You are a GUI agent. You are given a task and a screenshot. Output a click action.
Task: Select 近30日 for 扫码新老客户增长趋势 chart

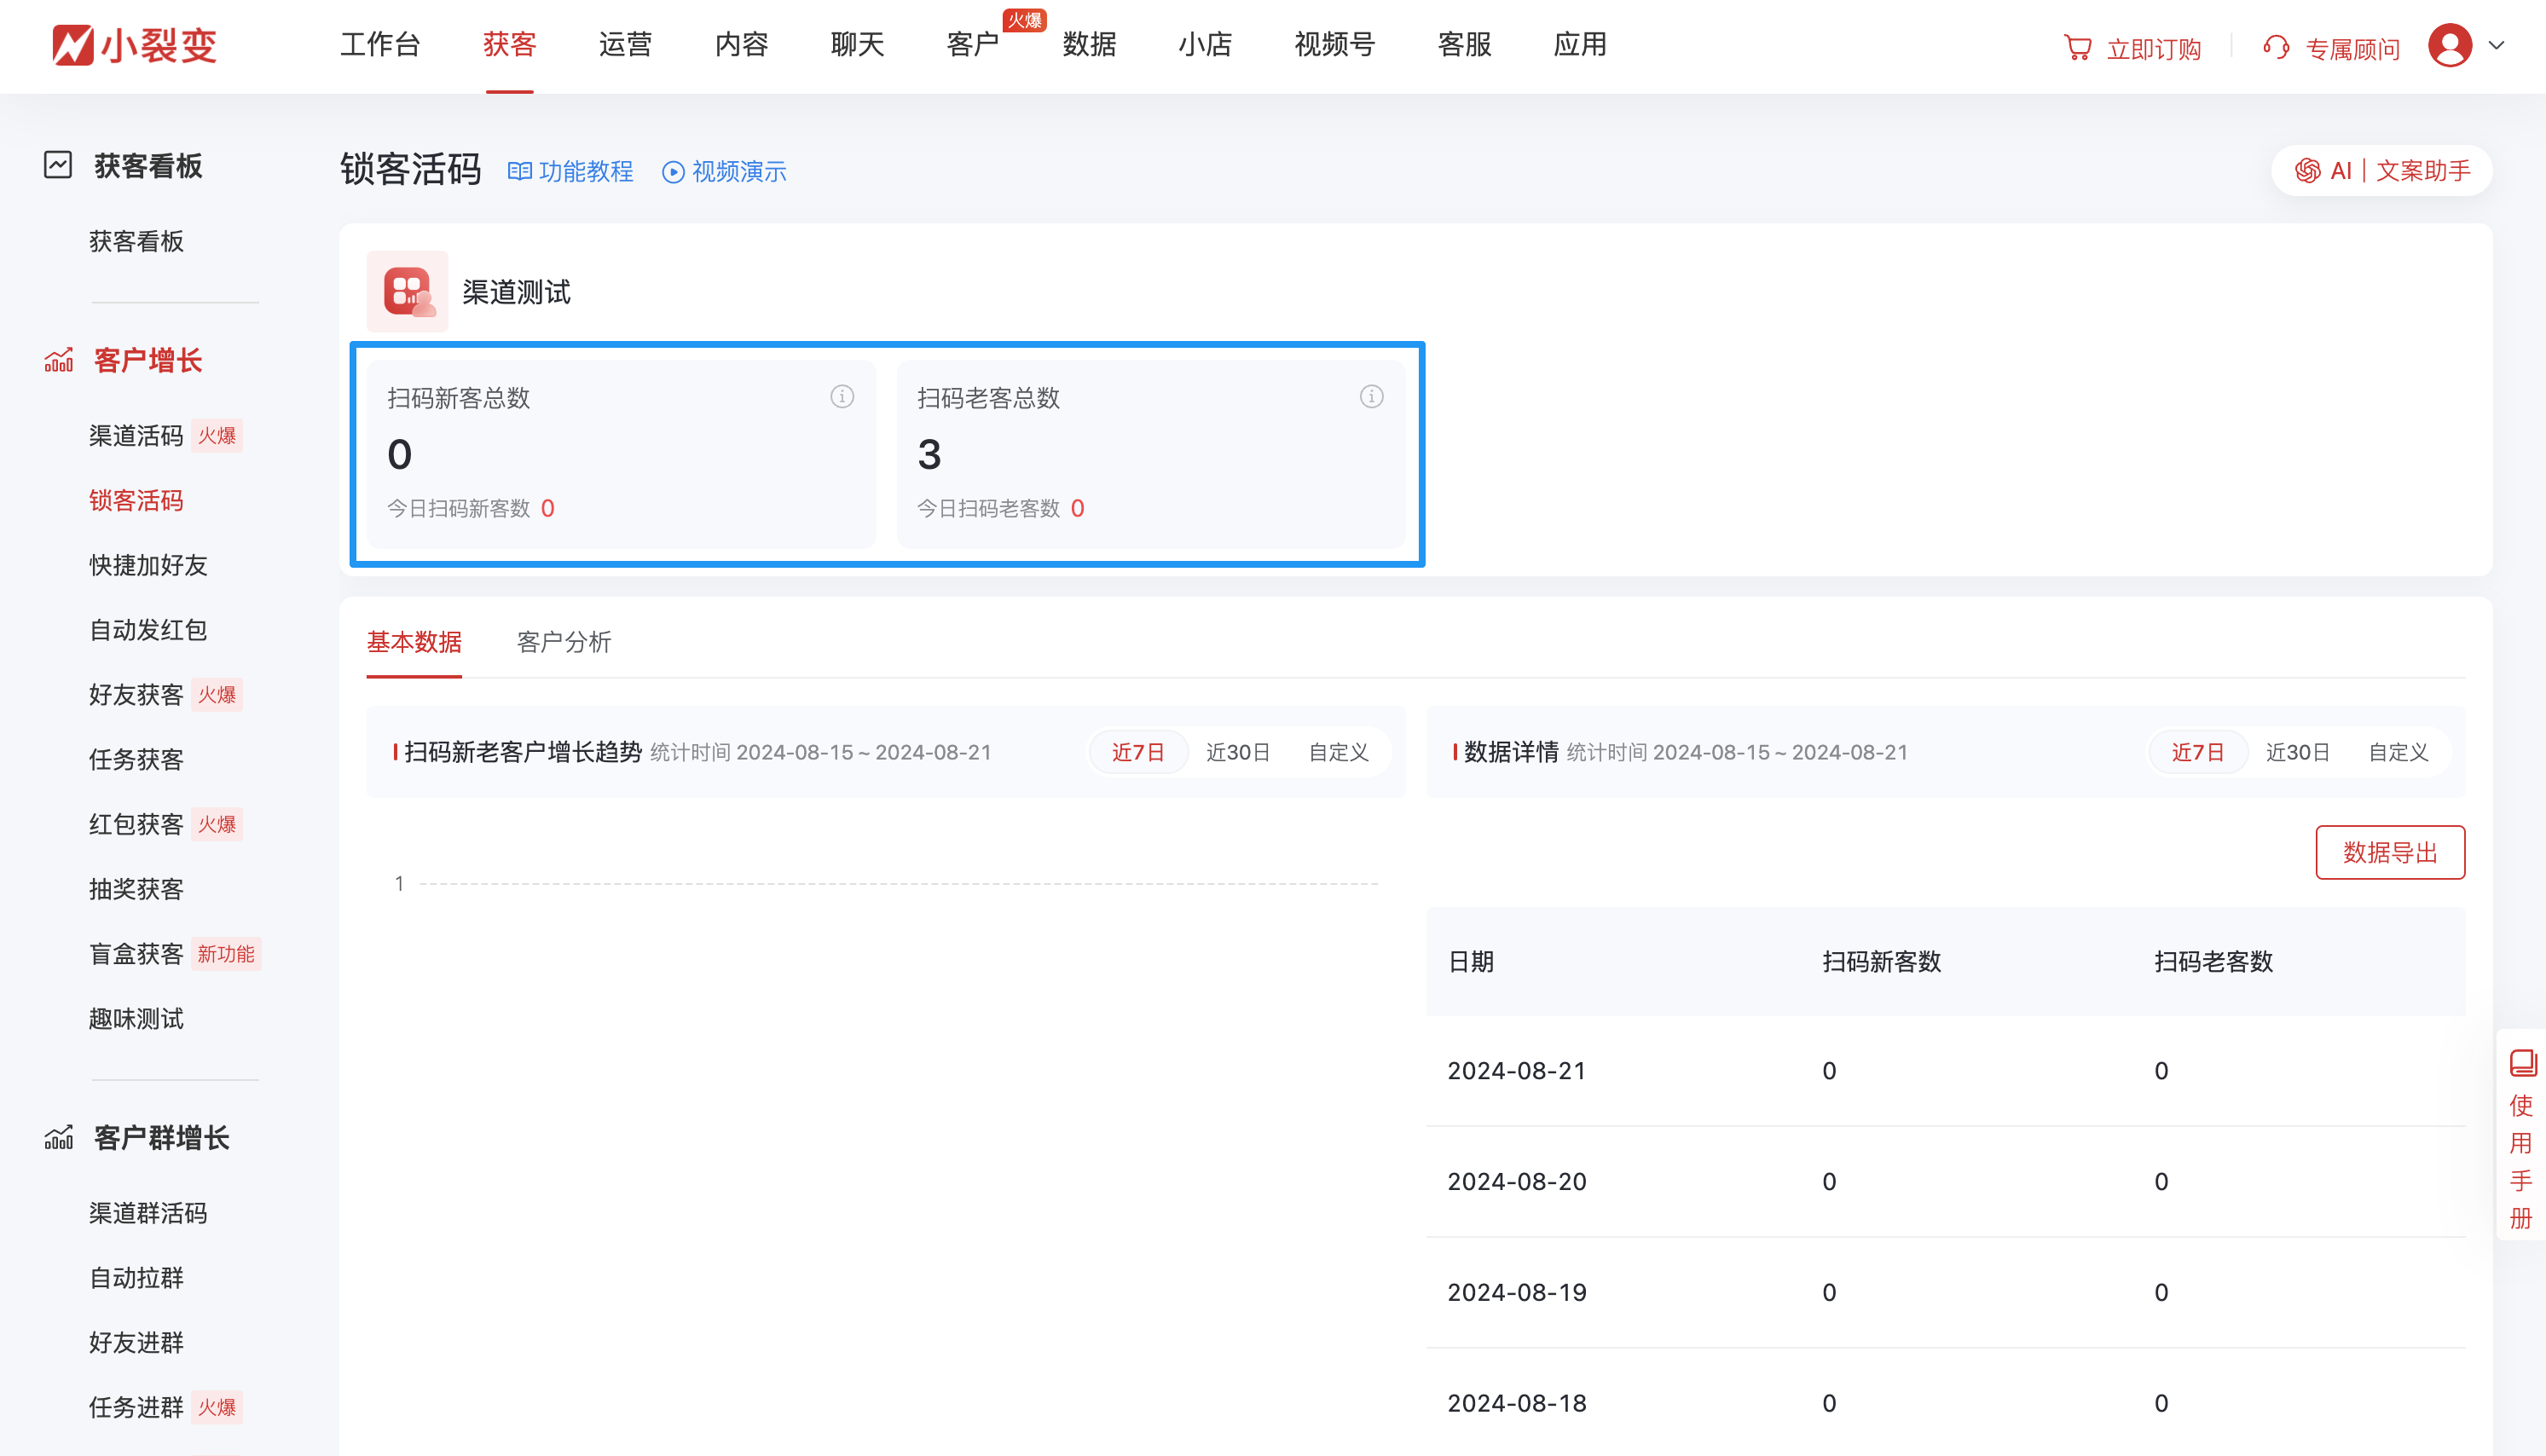[1239, 752]
